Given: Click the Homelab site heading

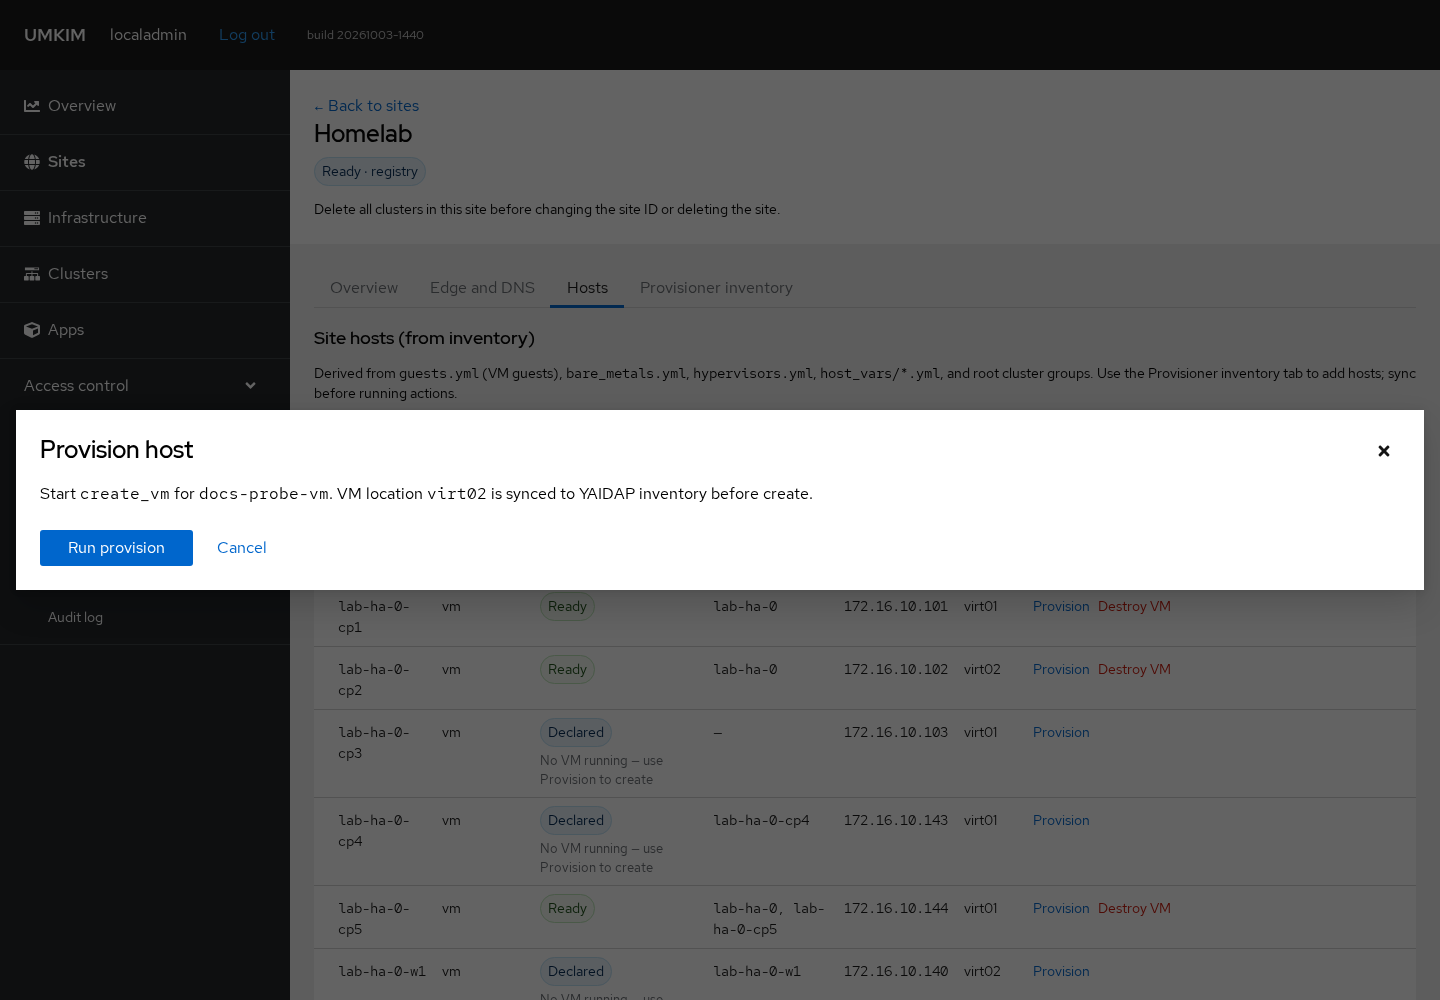Looking at the screenshot, I should (363, 134).
